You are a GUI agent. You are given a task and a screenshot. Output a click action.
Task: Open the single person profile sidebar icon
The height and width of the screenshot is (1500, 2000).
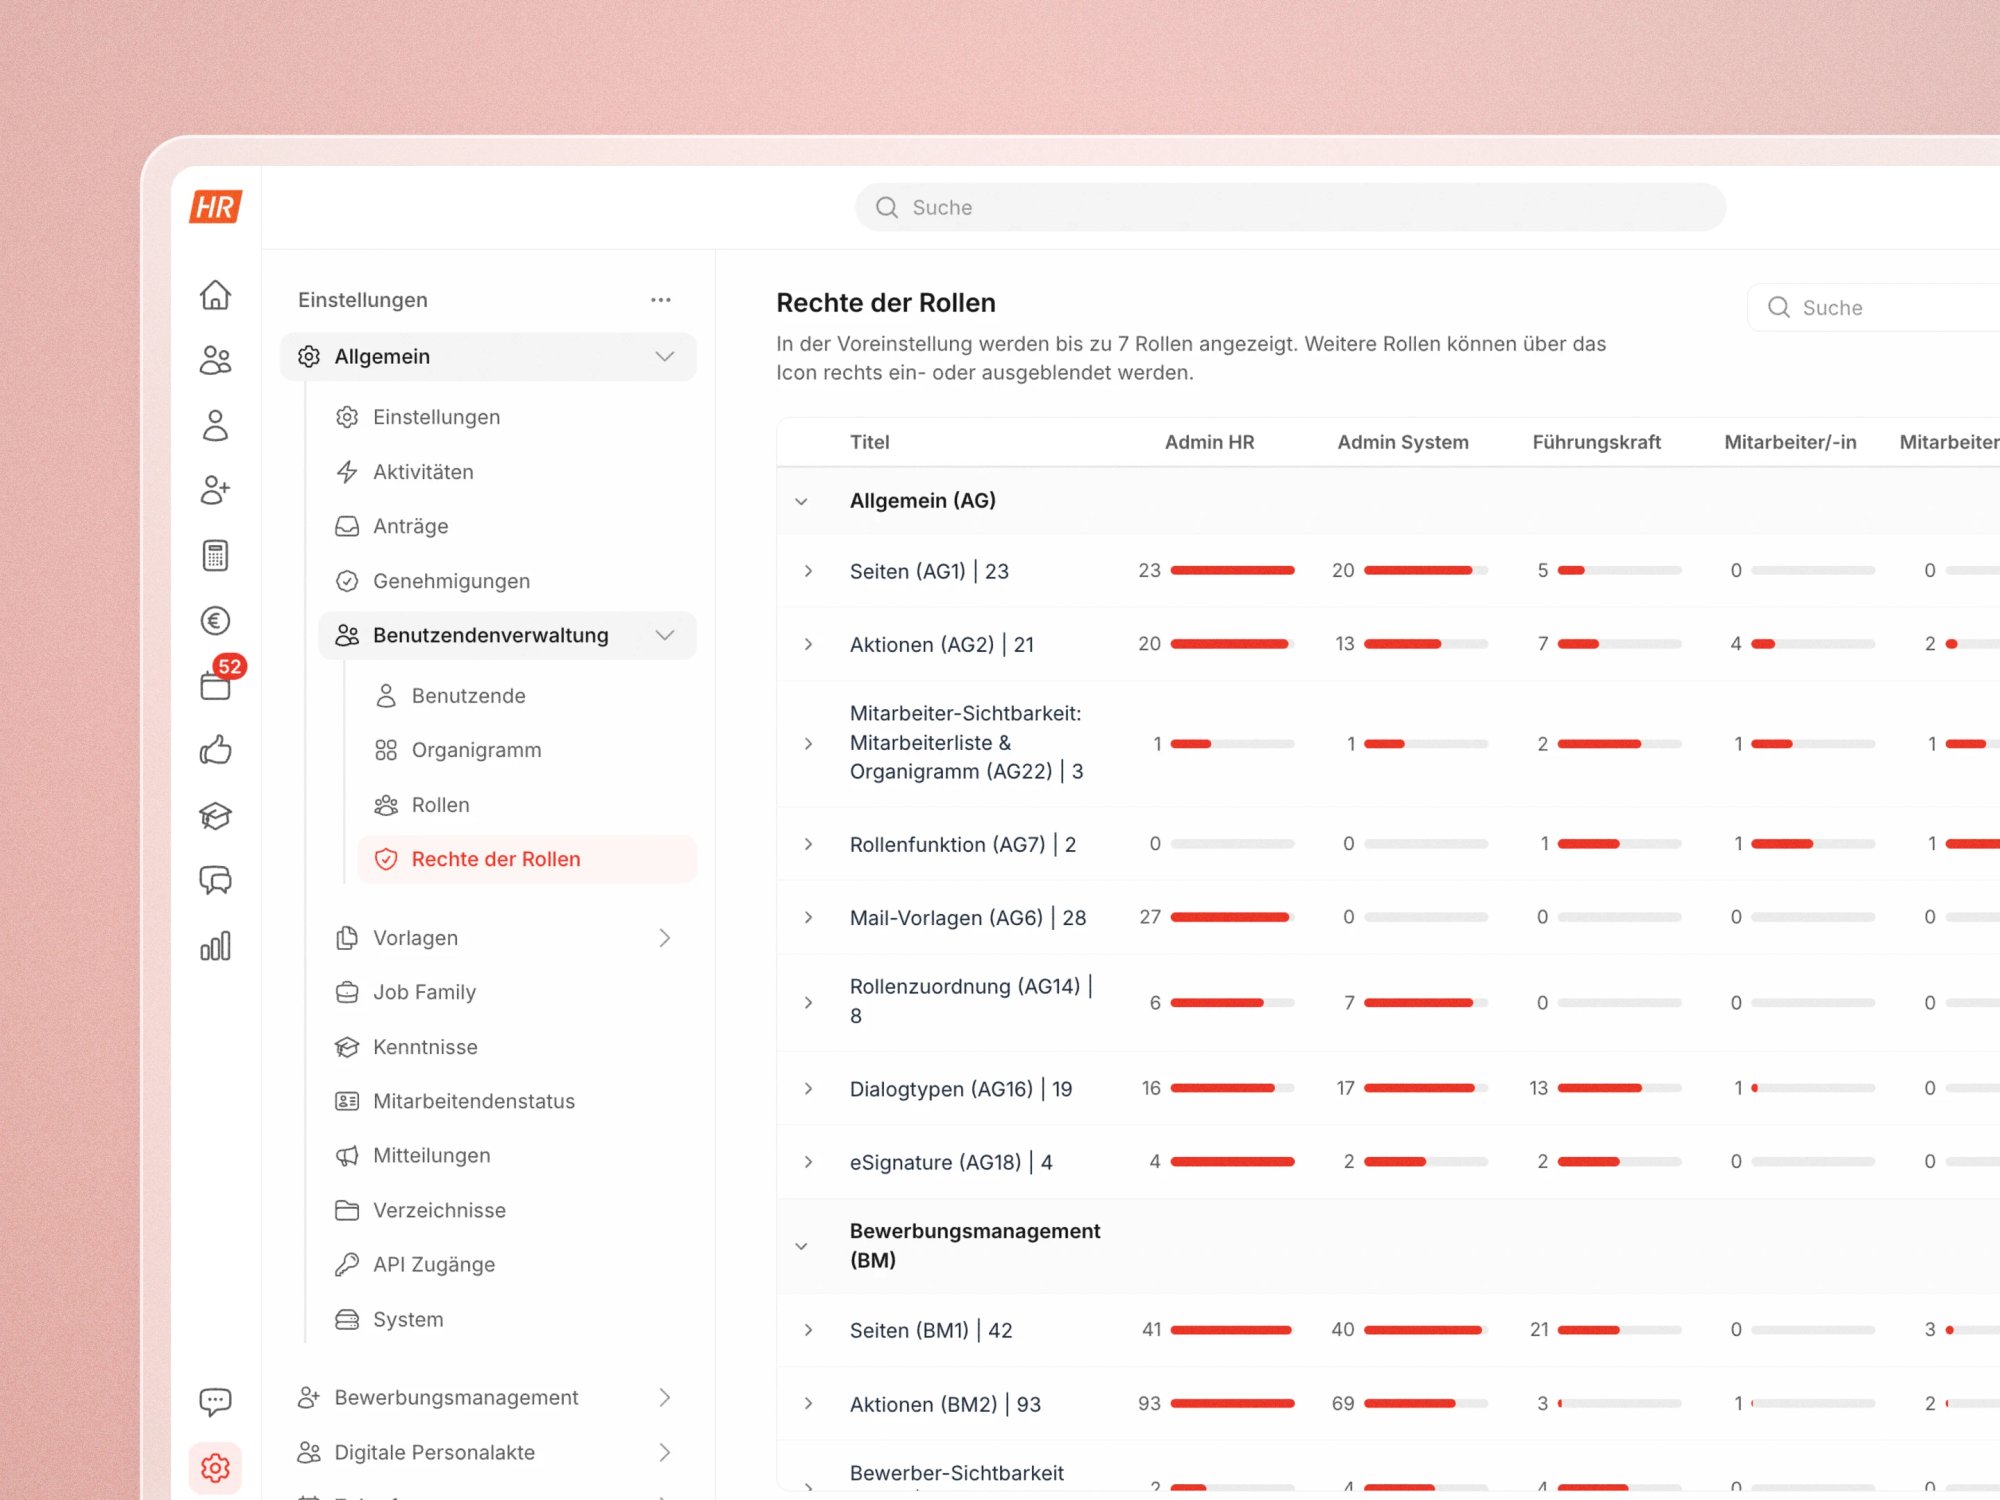[x=215, y=425]
